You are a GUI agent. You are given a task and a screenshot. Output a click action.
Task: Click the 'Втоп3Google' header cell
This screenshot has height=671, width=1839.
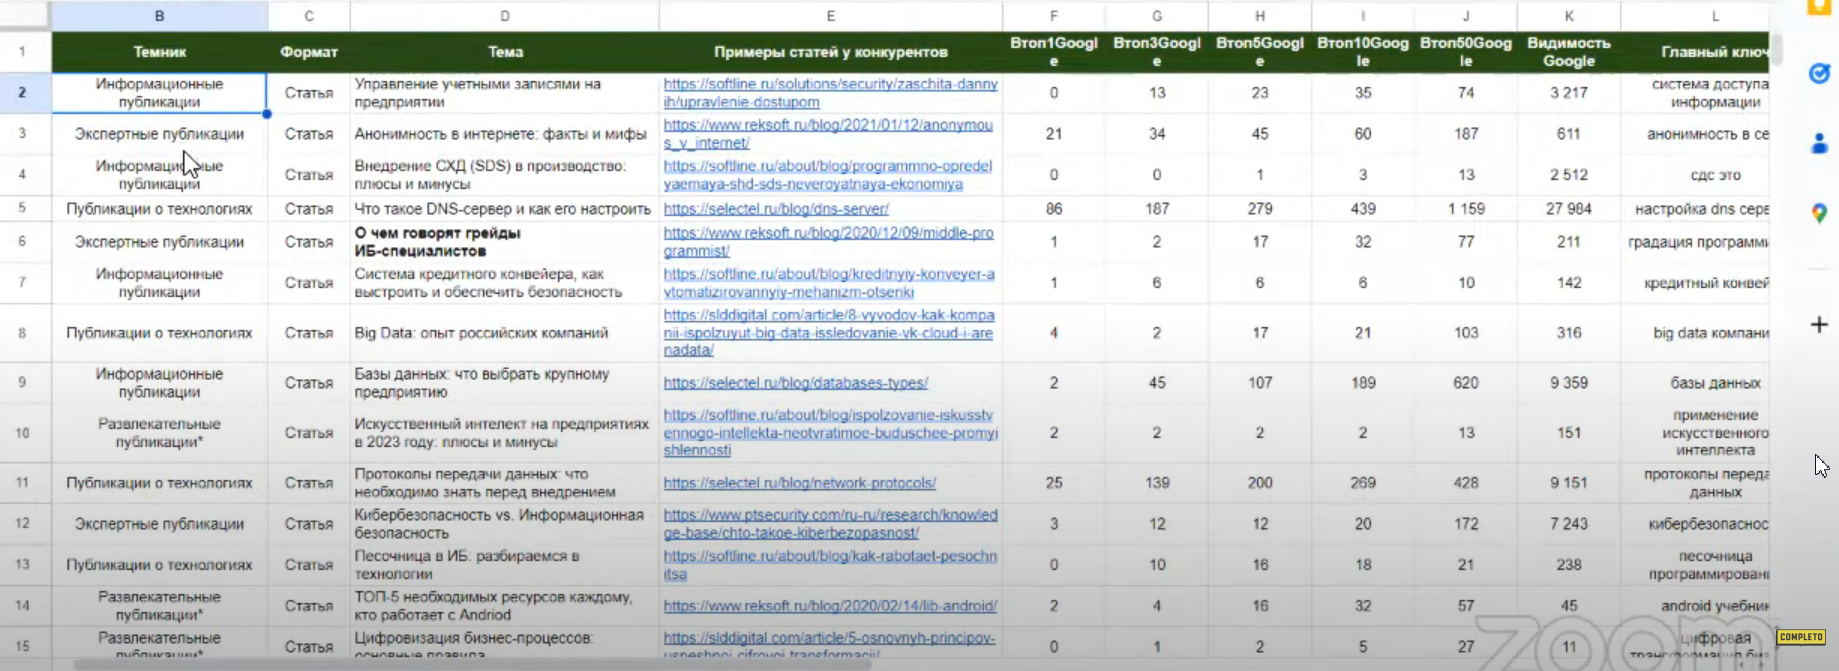coord(1157,52)
